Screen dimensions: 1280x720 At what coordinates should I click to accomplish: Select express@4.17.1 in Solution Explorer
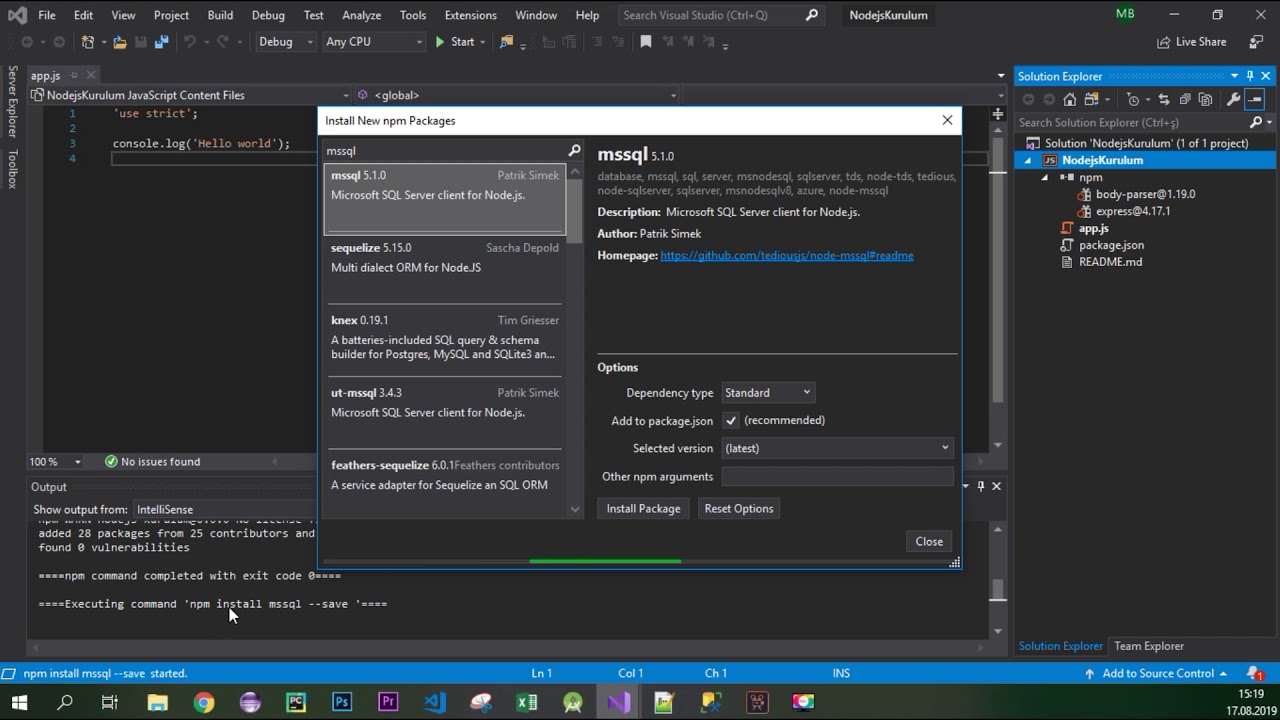pyautogui.click(x=1133, y=211)
